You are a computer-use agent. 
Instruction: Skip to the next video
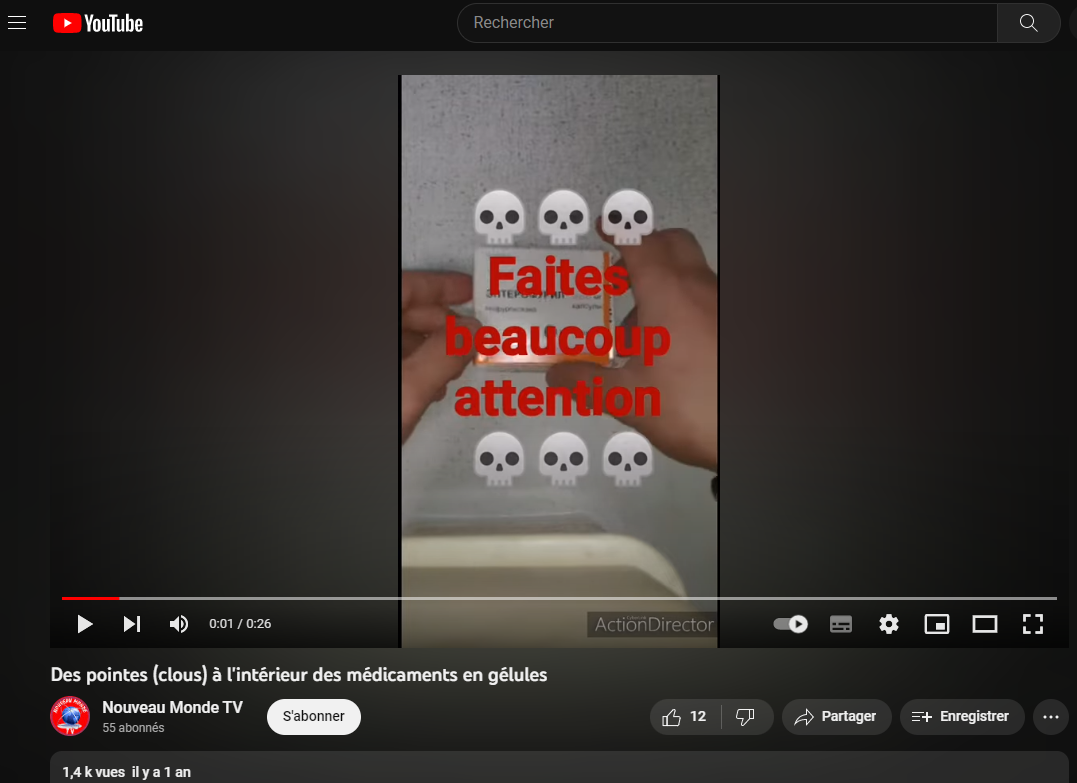132,624
